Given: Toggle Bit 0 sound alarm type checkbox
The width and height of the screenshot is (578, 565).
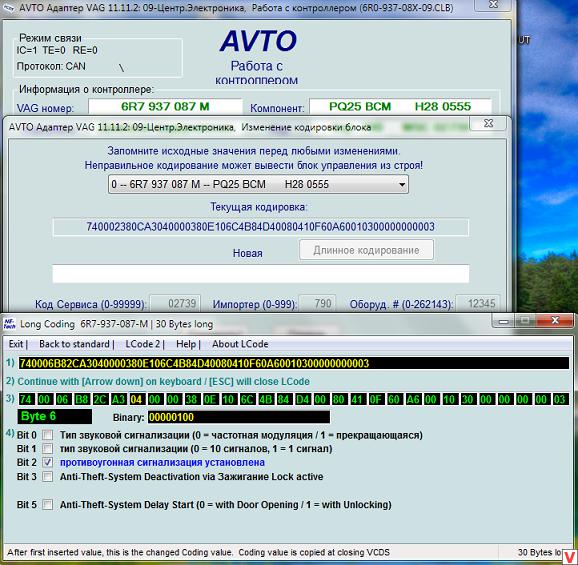Looking at the screenshot, I should (47, 435).
